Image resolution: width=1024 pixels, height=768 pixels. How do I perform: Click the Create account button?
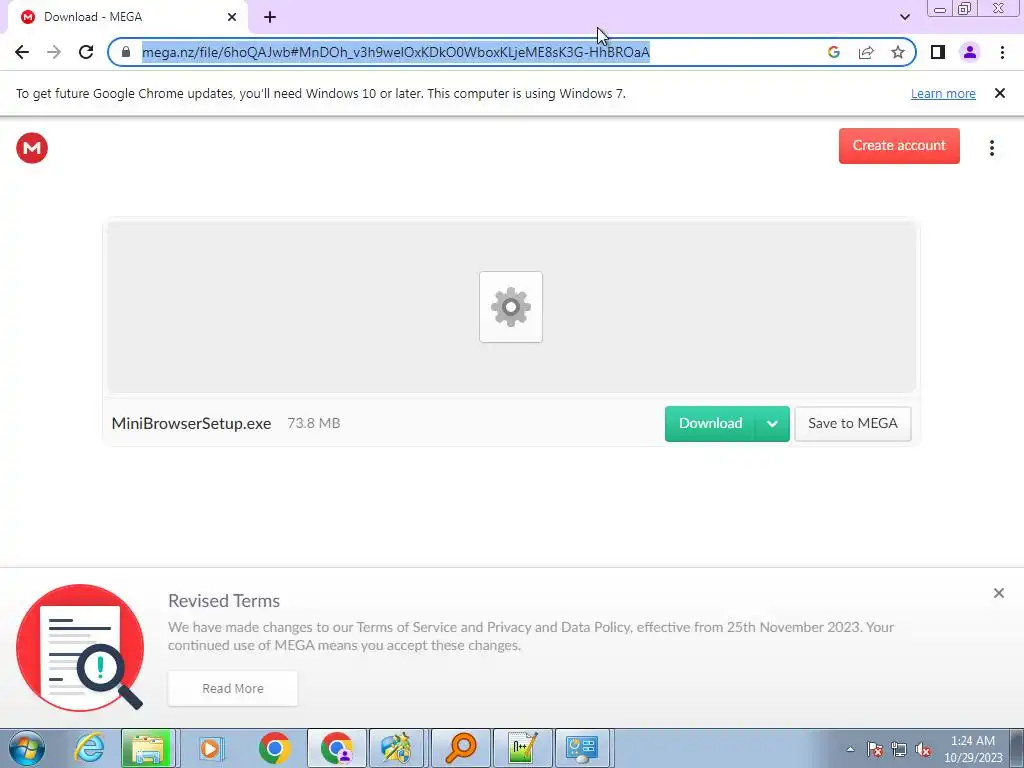coord(899,146)
